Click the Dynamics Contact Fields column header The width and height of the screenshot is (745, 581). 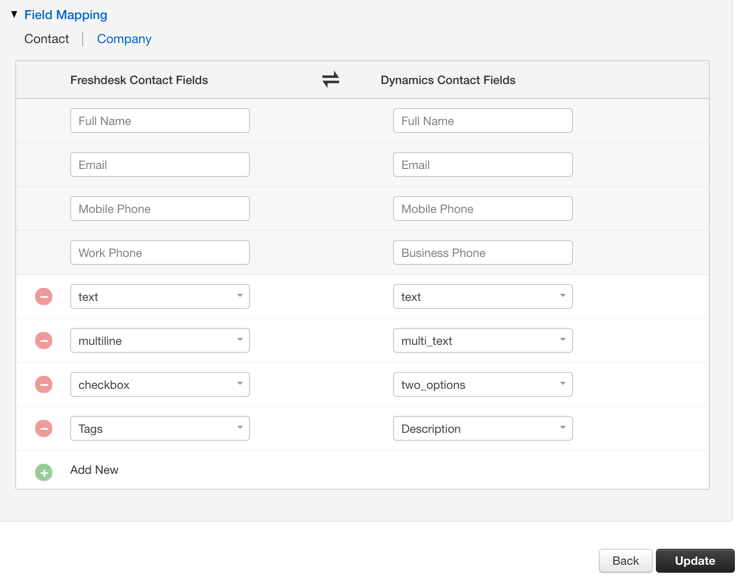(x=448, y=80)
